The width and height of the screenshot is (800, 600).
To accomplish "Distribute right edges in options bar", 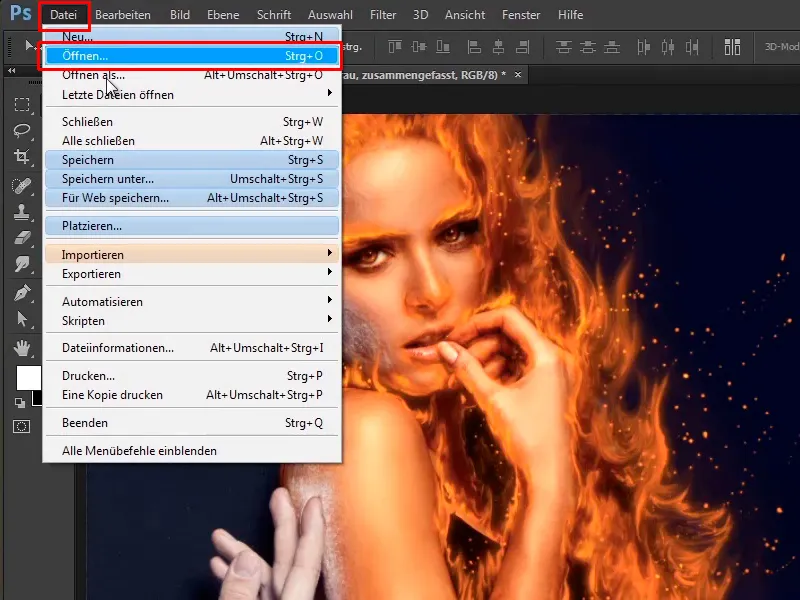I will coord(692,47).
